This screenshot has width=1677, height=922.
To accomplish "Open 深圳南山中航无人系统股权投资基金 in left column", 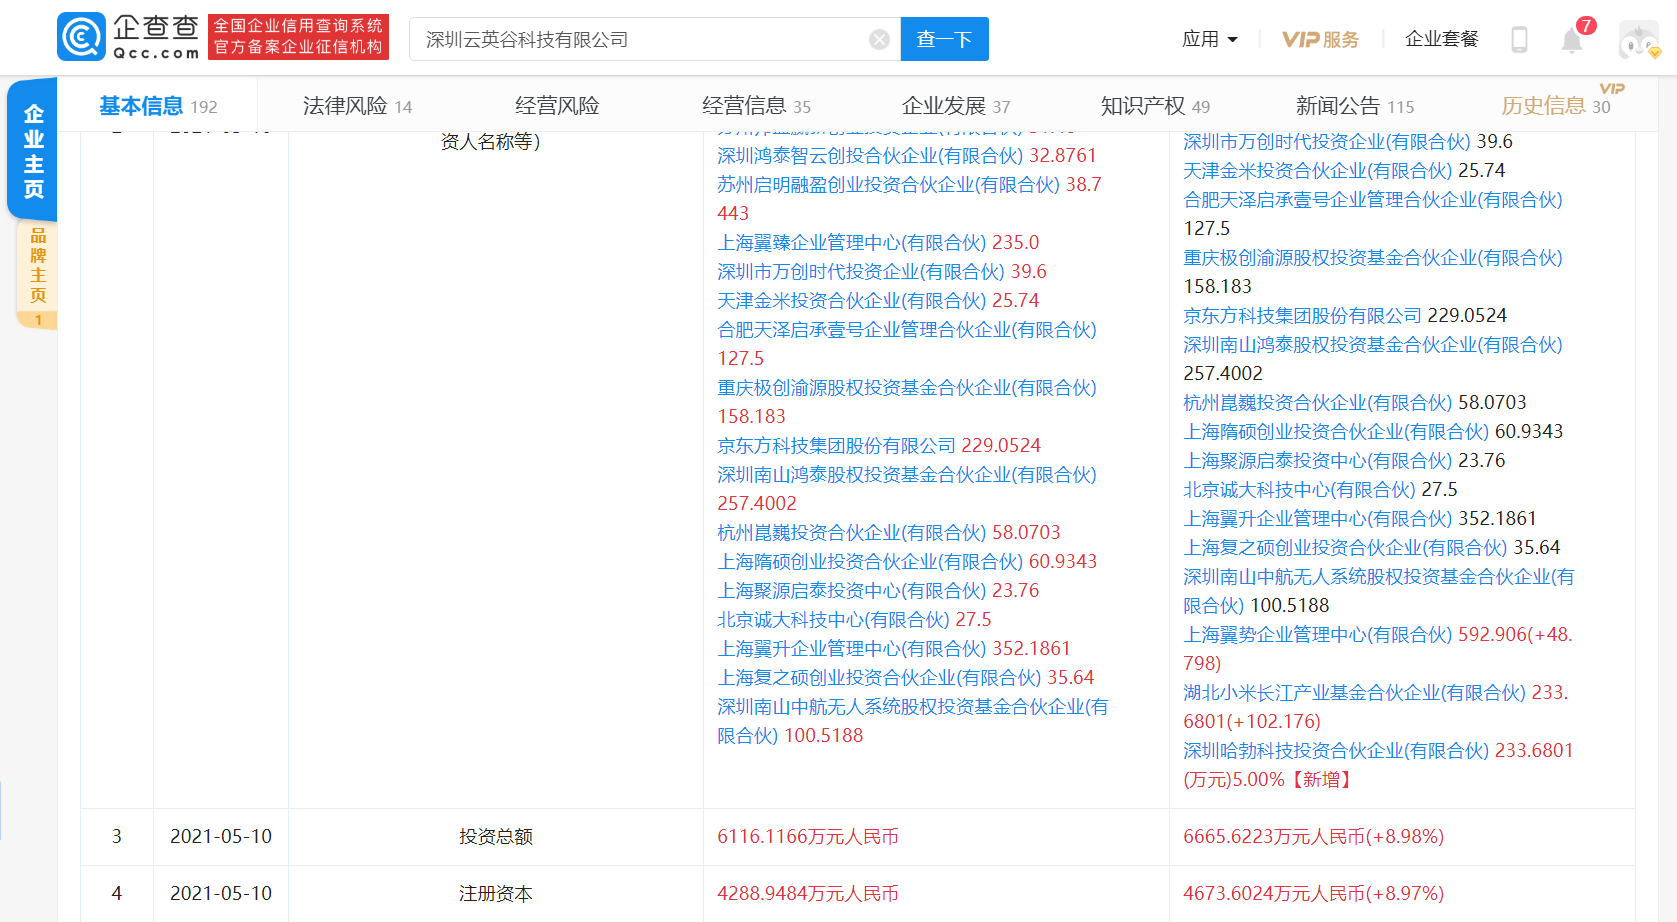I will tap(912, 721).
